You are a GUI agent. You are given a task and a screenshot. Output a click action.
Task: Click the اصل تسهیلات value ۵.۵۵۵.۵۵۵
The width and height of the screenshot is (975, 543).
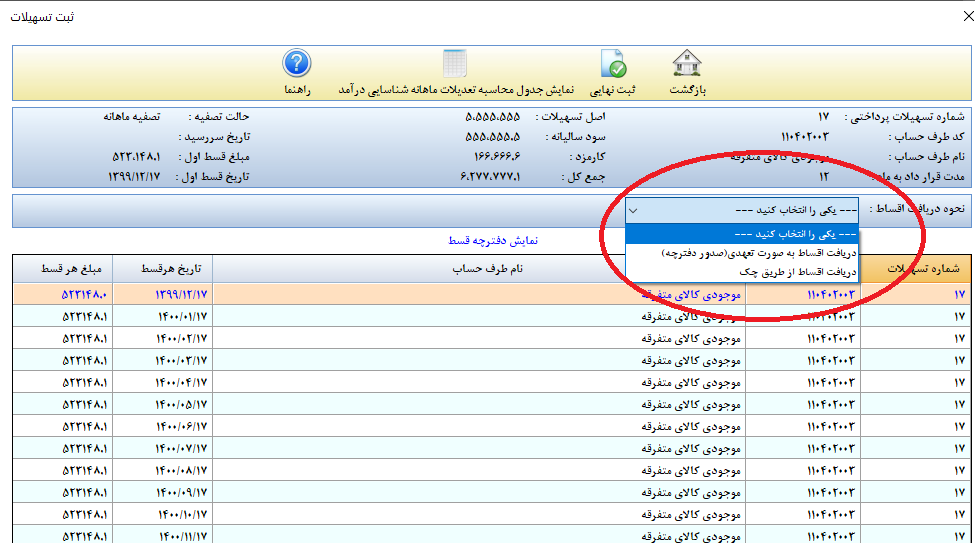(492, 117)
